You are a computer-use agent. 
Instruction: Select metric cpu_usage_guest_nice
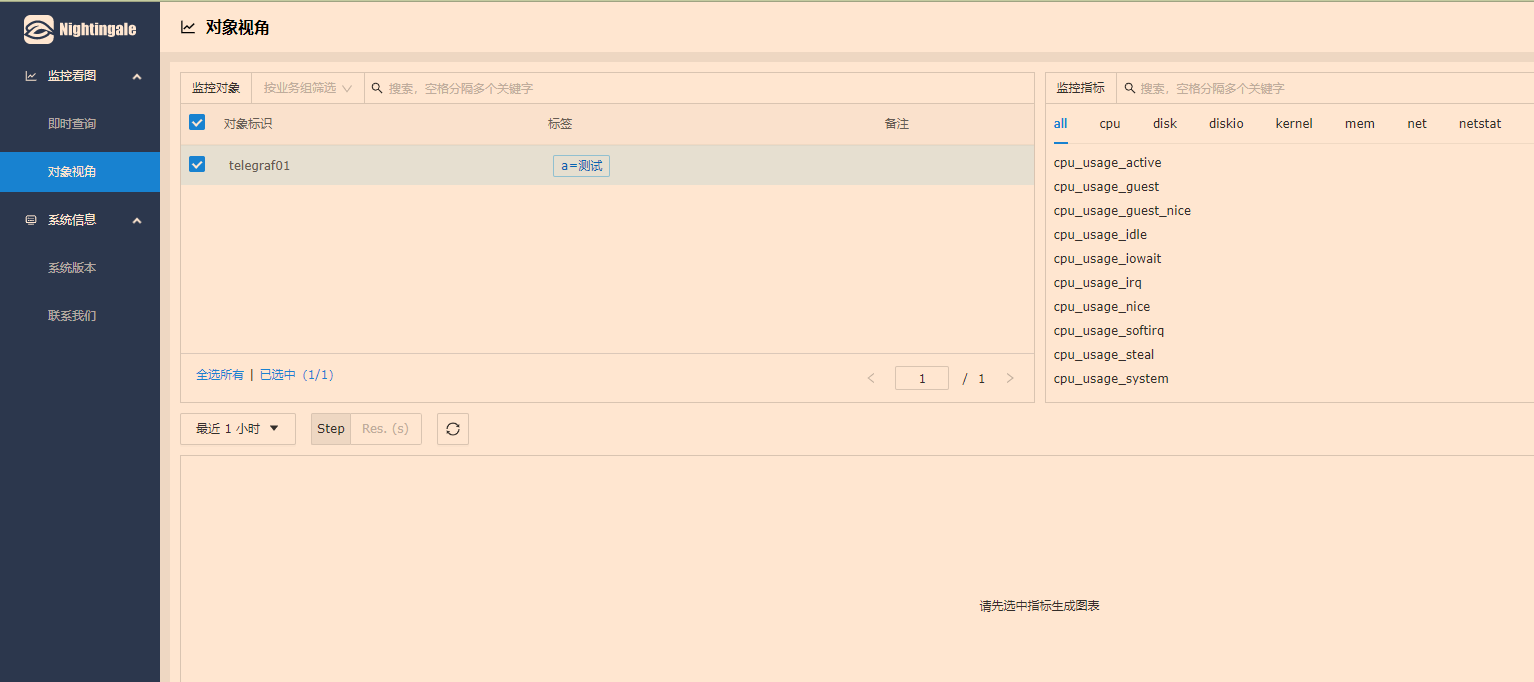pyautogui.click(x=1122, y=211)
